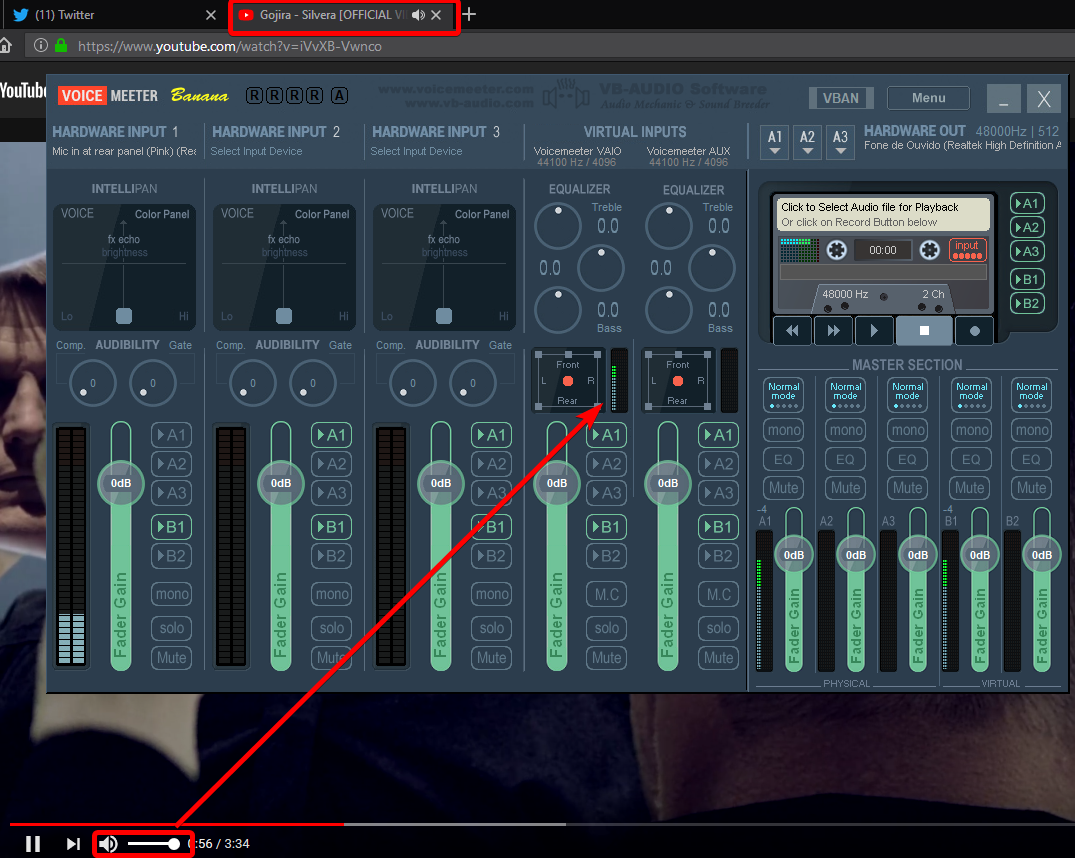The image size is (1075, 858).
Task: Click the VAIO surround panner red dot
Action: [568, 381]
